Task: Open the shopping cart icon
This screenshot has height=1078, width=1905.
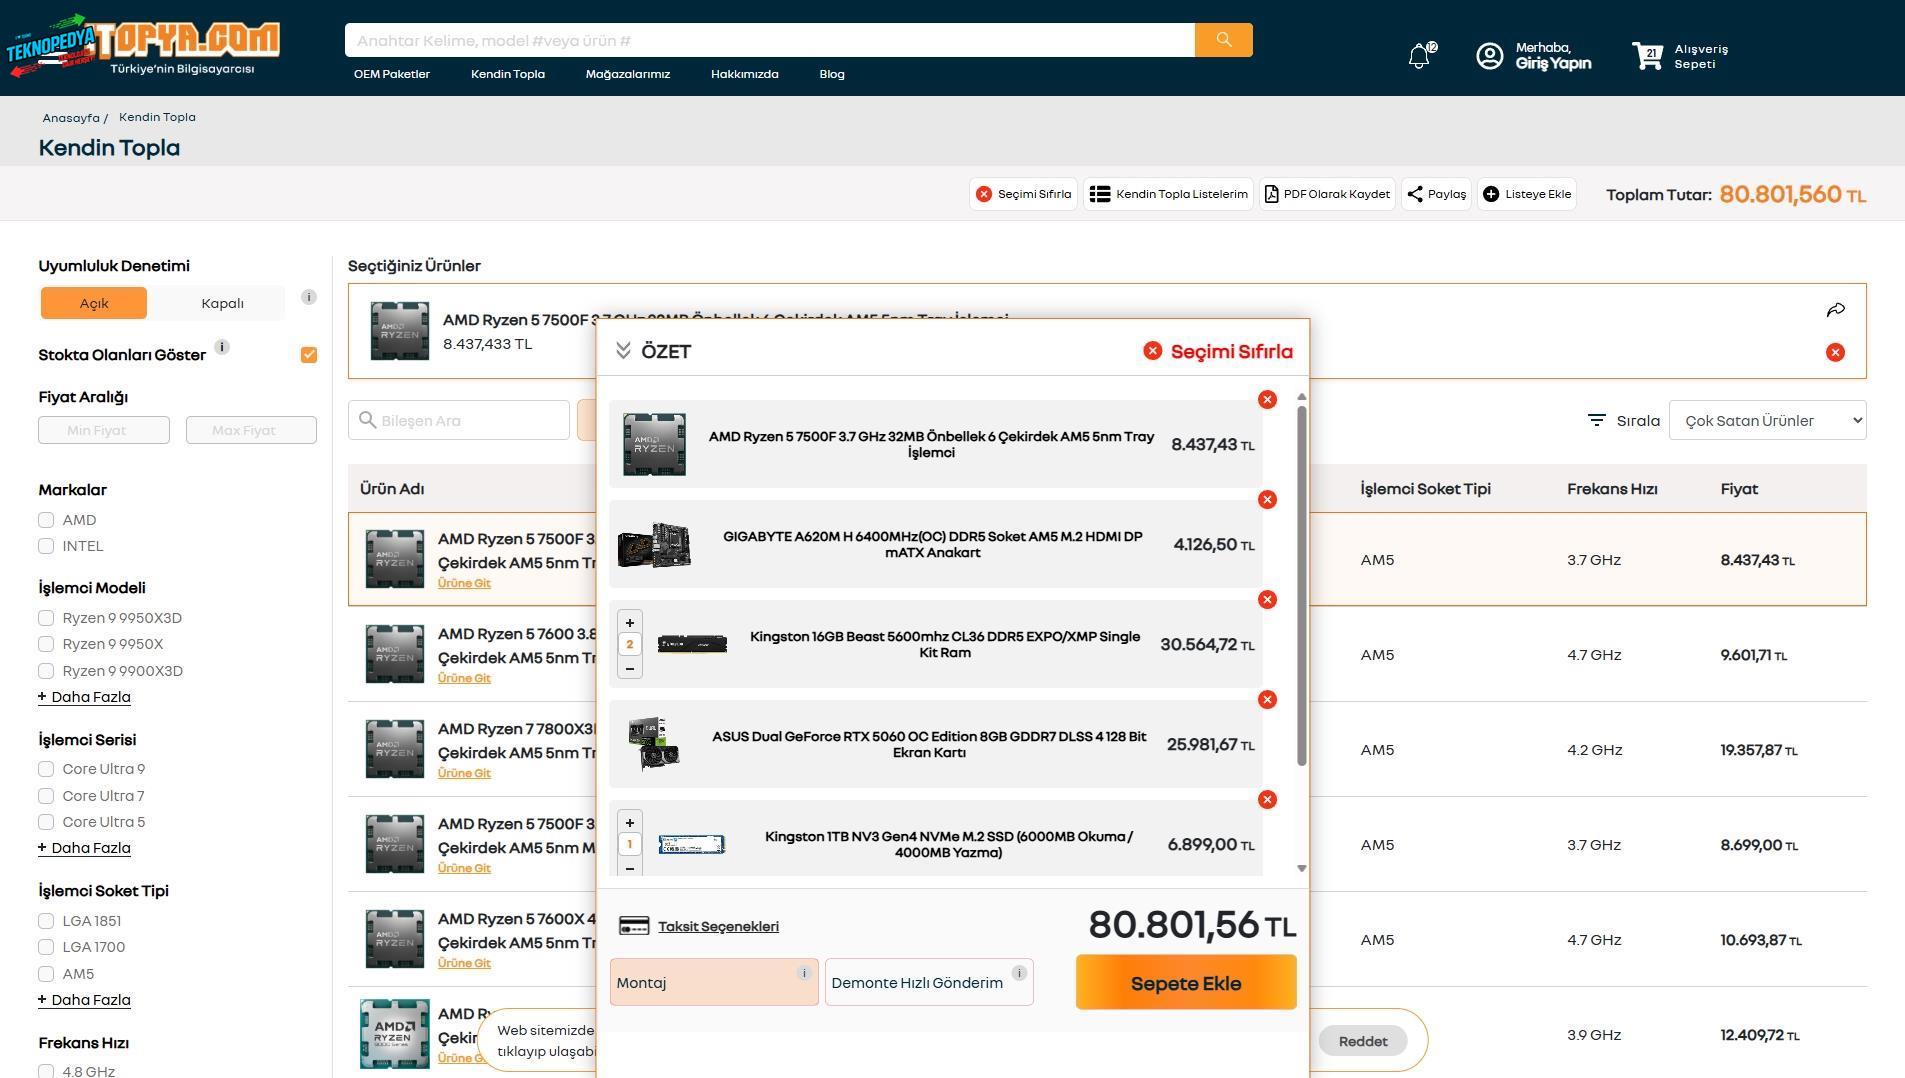Action: [1647, 56]
